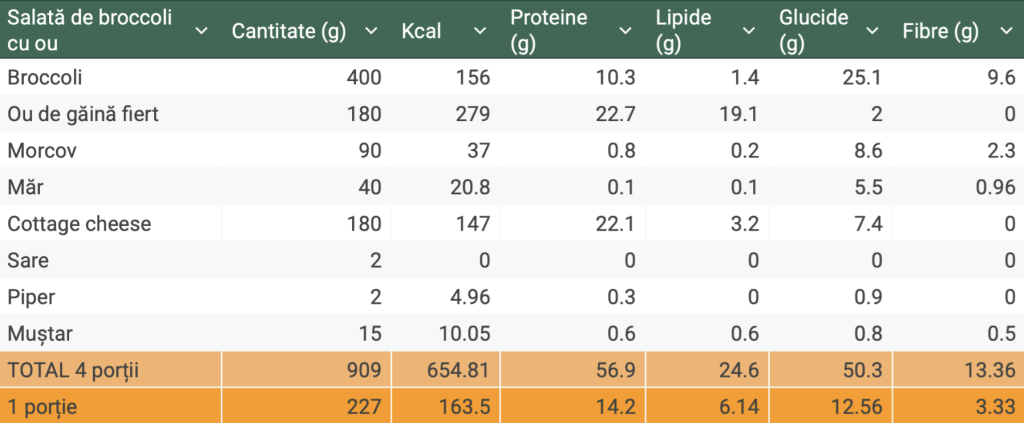Open the Kcal column filter dropdown
This screenshot has height=423, width=1024.
click(x=478, y=30)
